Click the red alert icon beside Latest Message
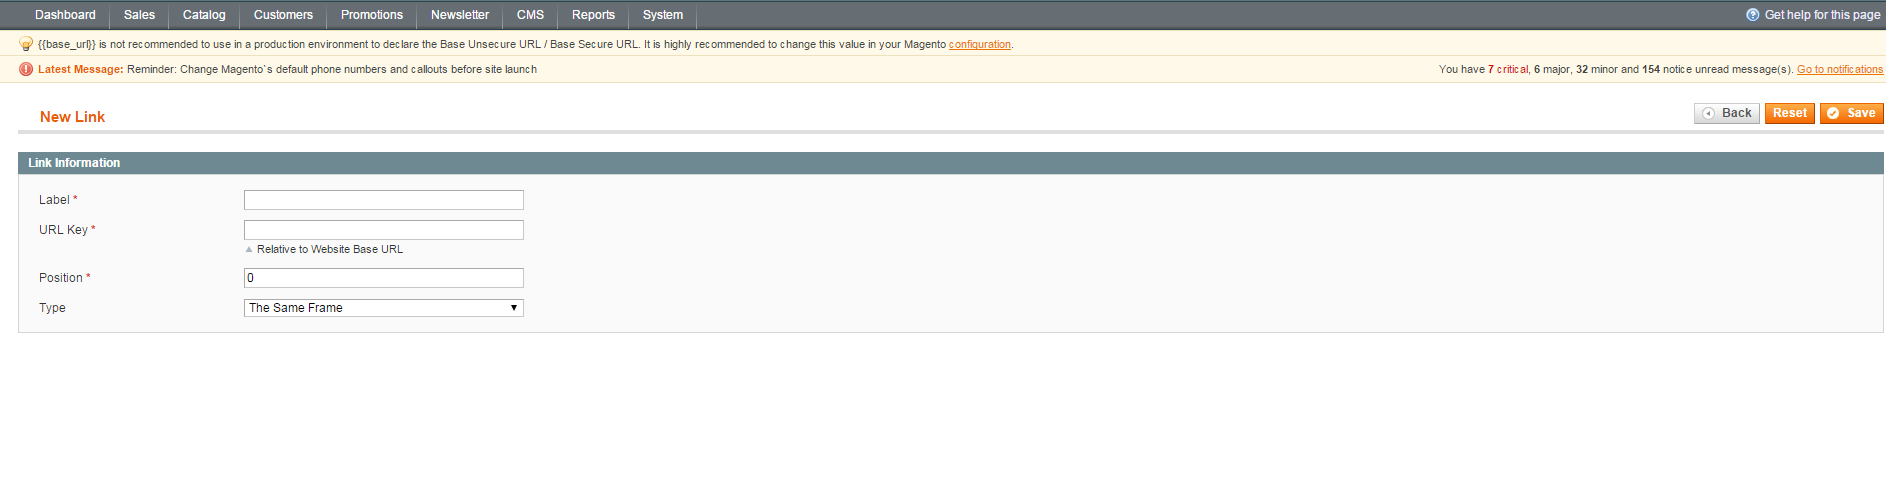The width and height of the screenshot is (1886, 488). [x=26, y=69]
